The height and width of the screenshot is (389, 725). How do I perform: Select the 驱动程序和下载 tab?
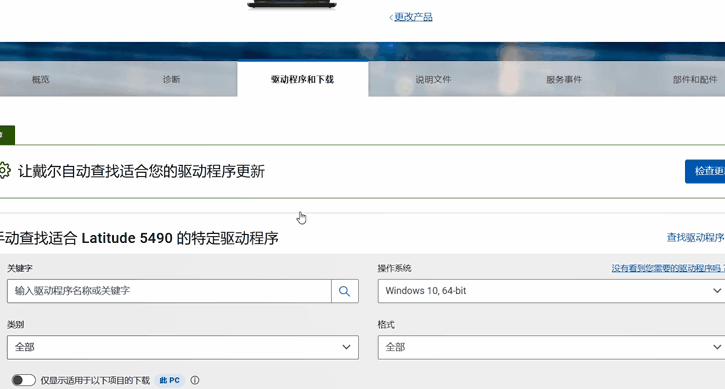[x=302, y=79]
